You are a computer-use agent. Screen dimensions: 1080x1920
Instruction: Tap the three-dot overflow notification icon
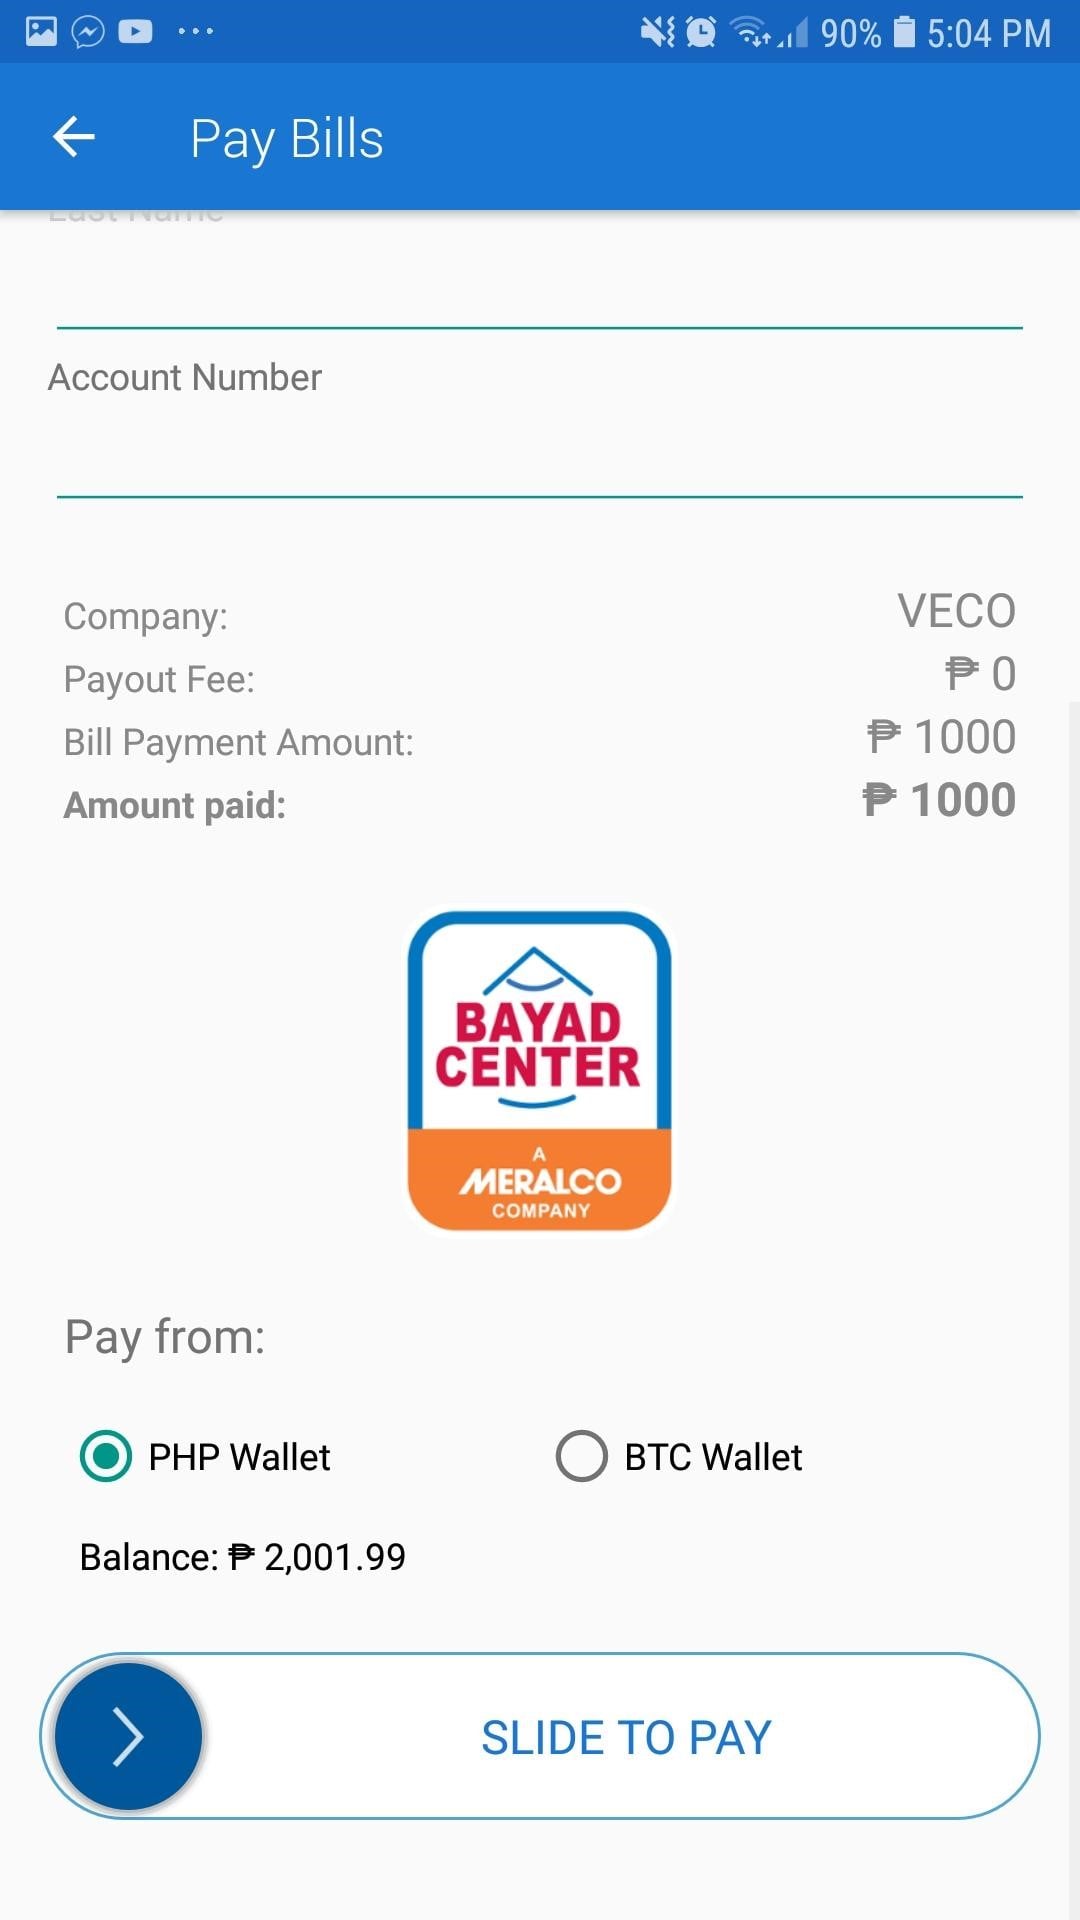[195, 32]
